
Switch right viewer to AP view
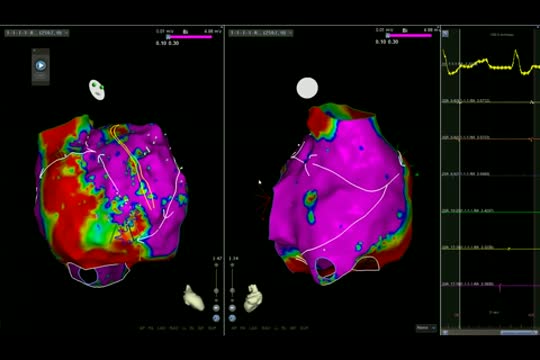[x=234, y=328]
